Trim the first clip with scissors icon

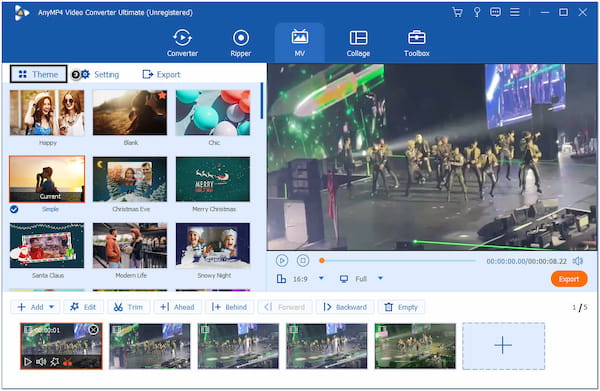coord(67,362)
